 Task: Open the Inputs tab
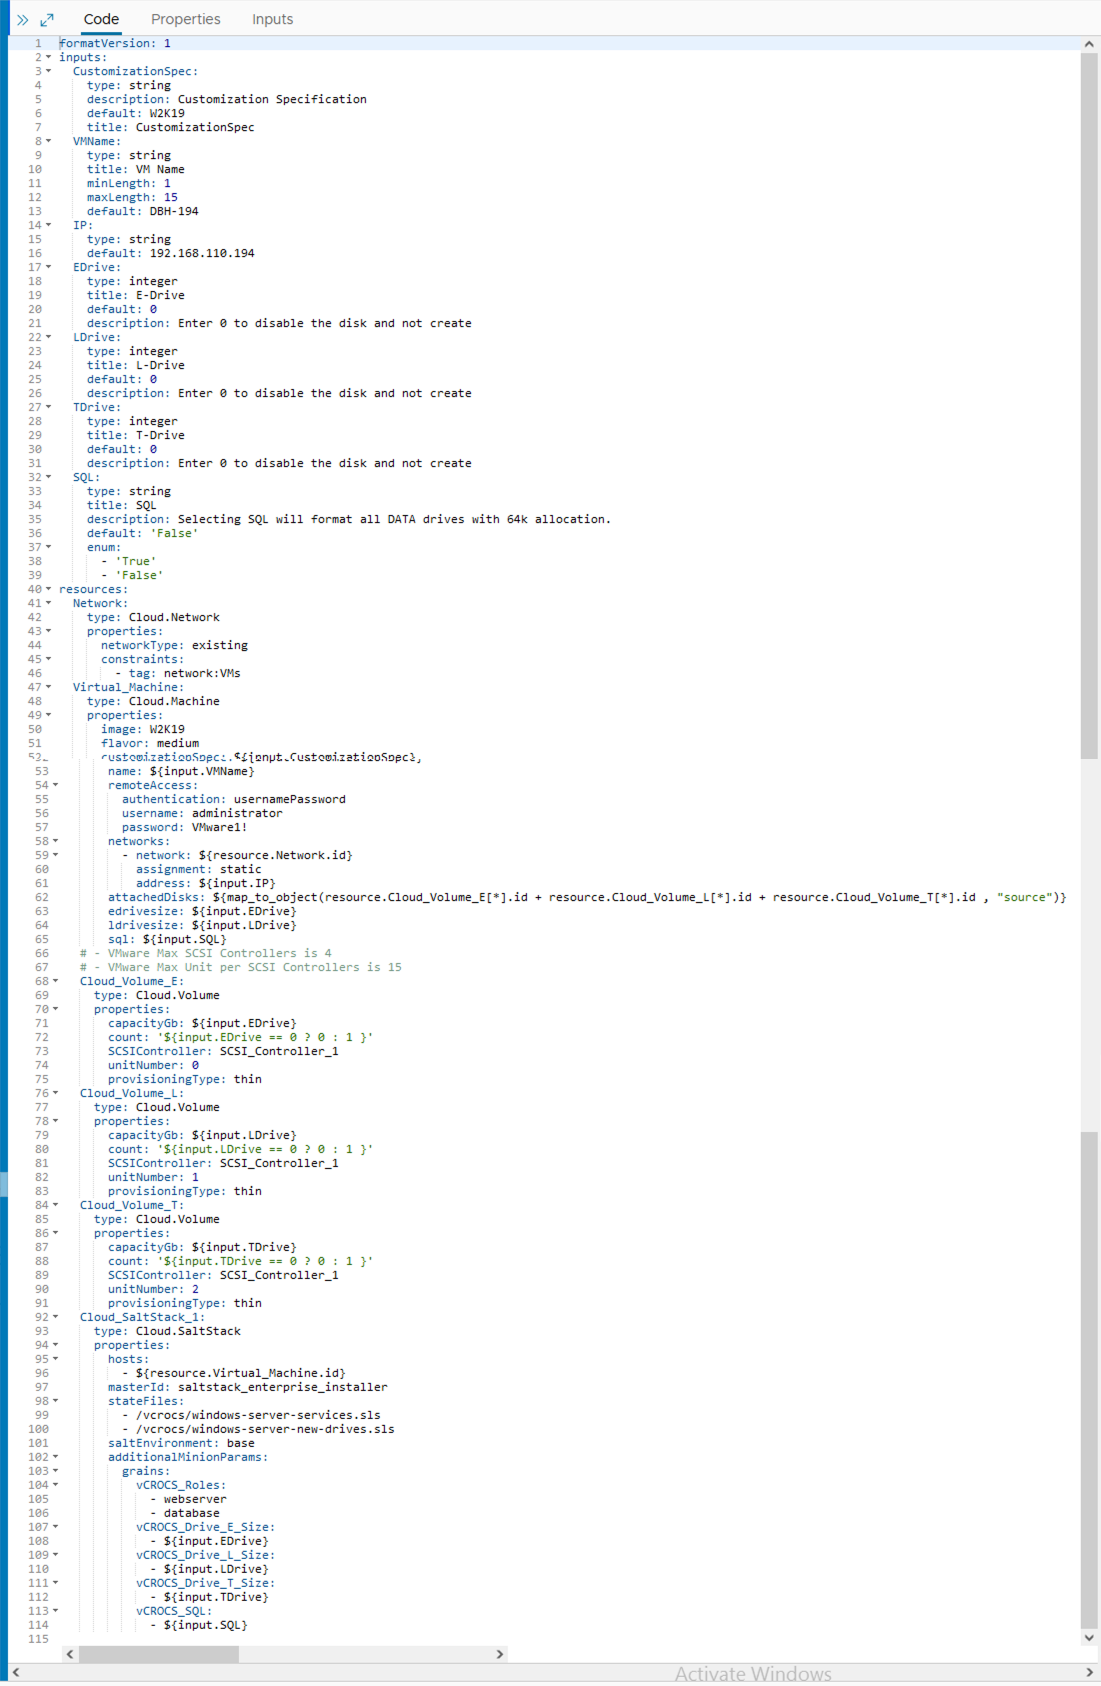pos(272,20)
